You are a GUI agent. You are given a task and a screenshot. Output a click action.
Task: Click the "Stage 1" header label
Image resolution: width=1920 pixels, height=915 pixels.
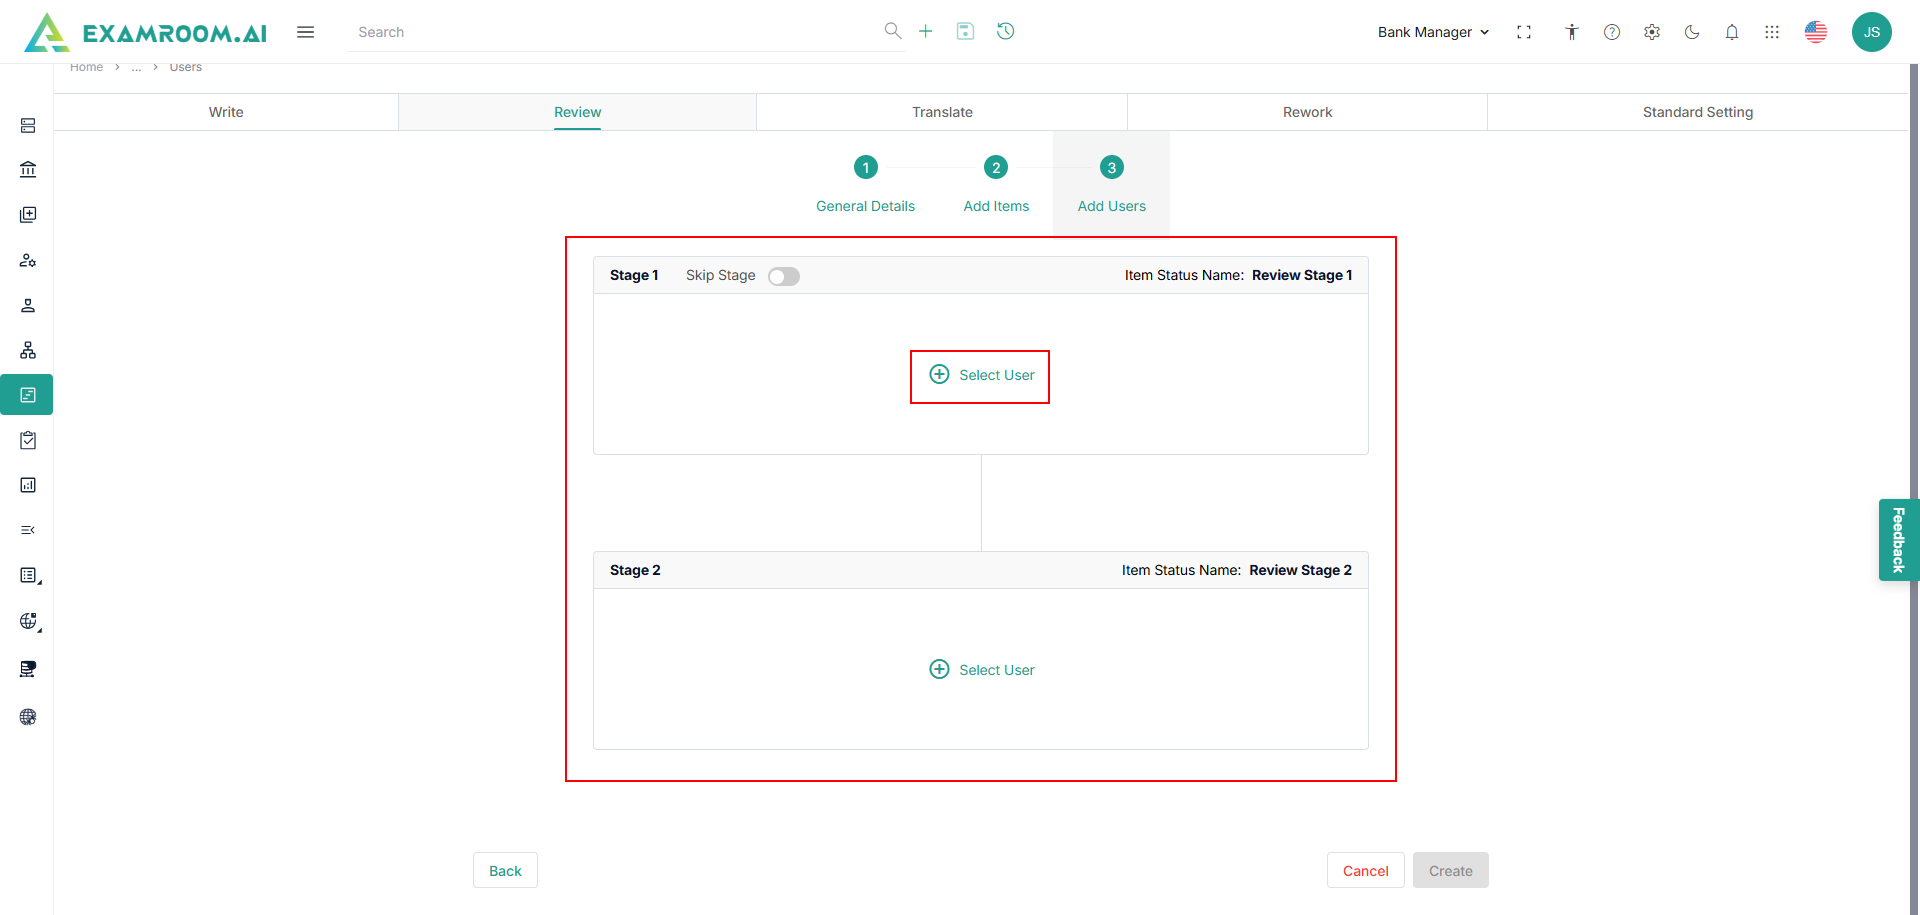point(634,275)
